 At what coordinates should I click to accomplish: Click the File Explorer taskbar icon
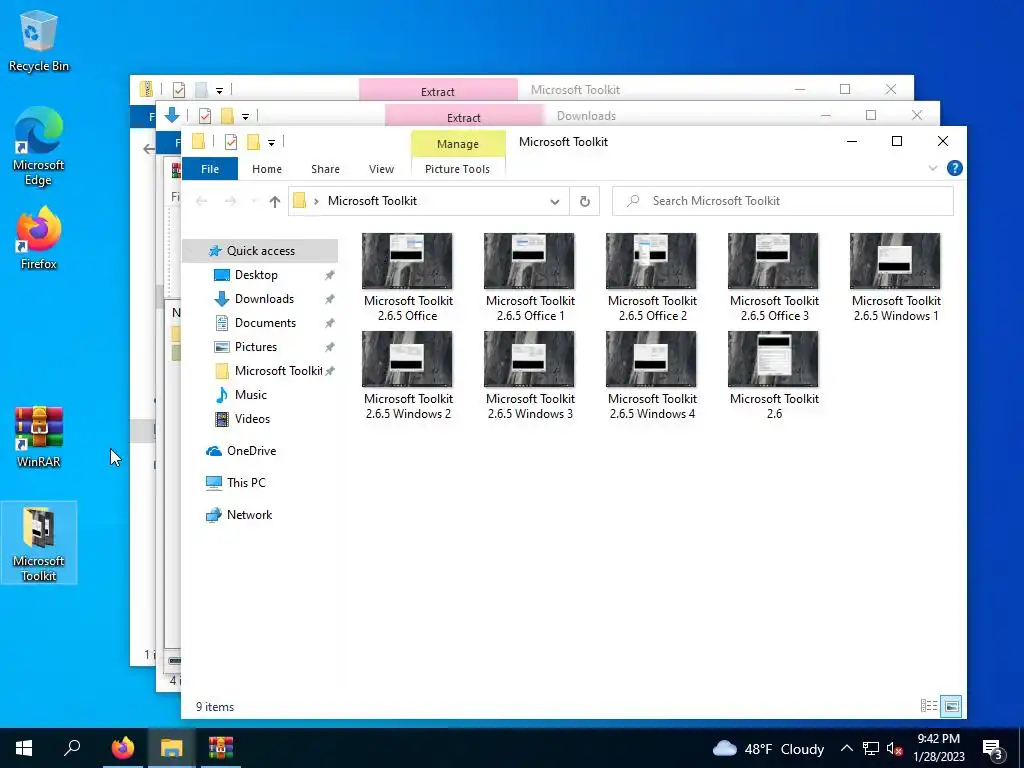pyautogui.click(x=171, y=748)
